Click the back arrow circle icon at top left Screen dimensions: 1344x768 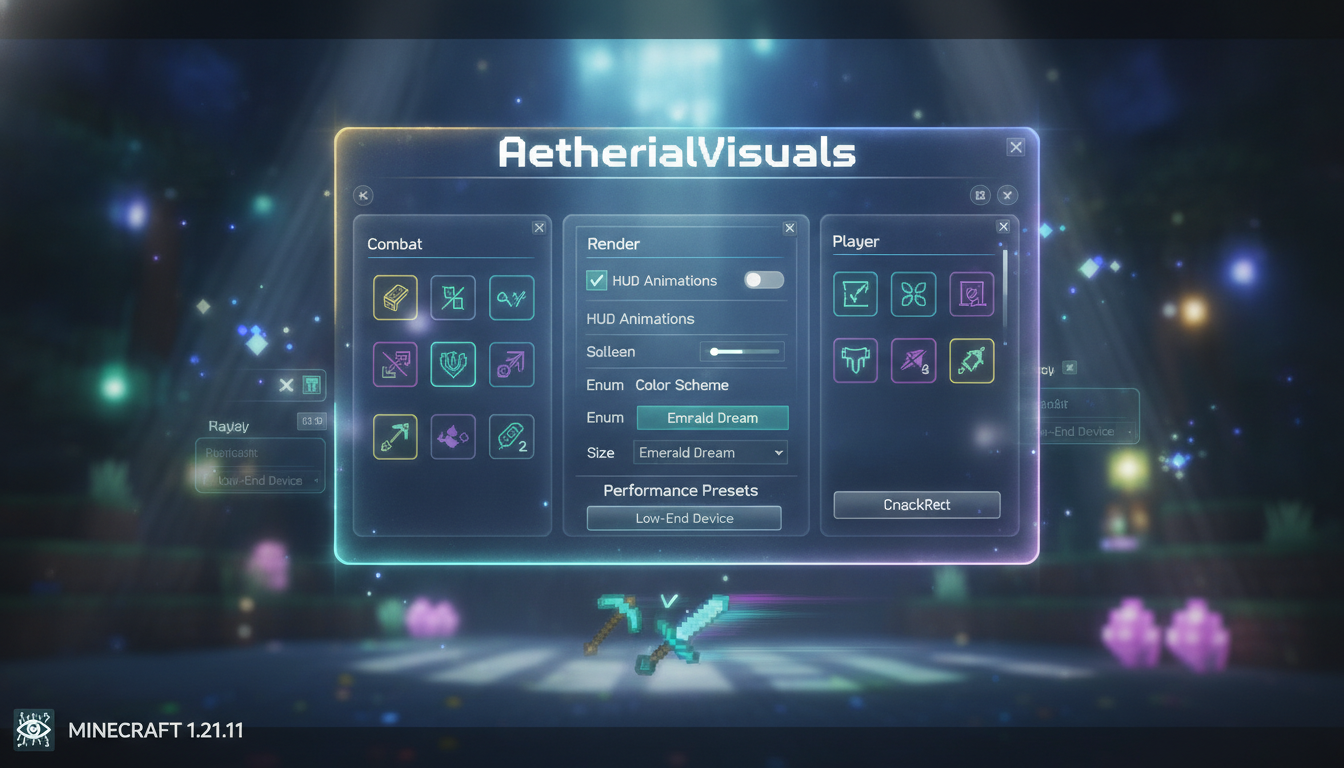coord(363,195)
